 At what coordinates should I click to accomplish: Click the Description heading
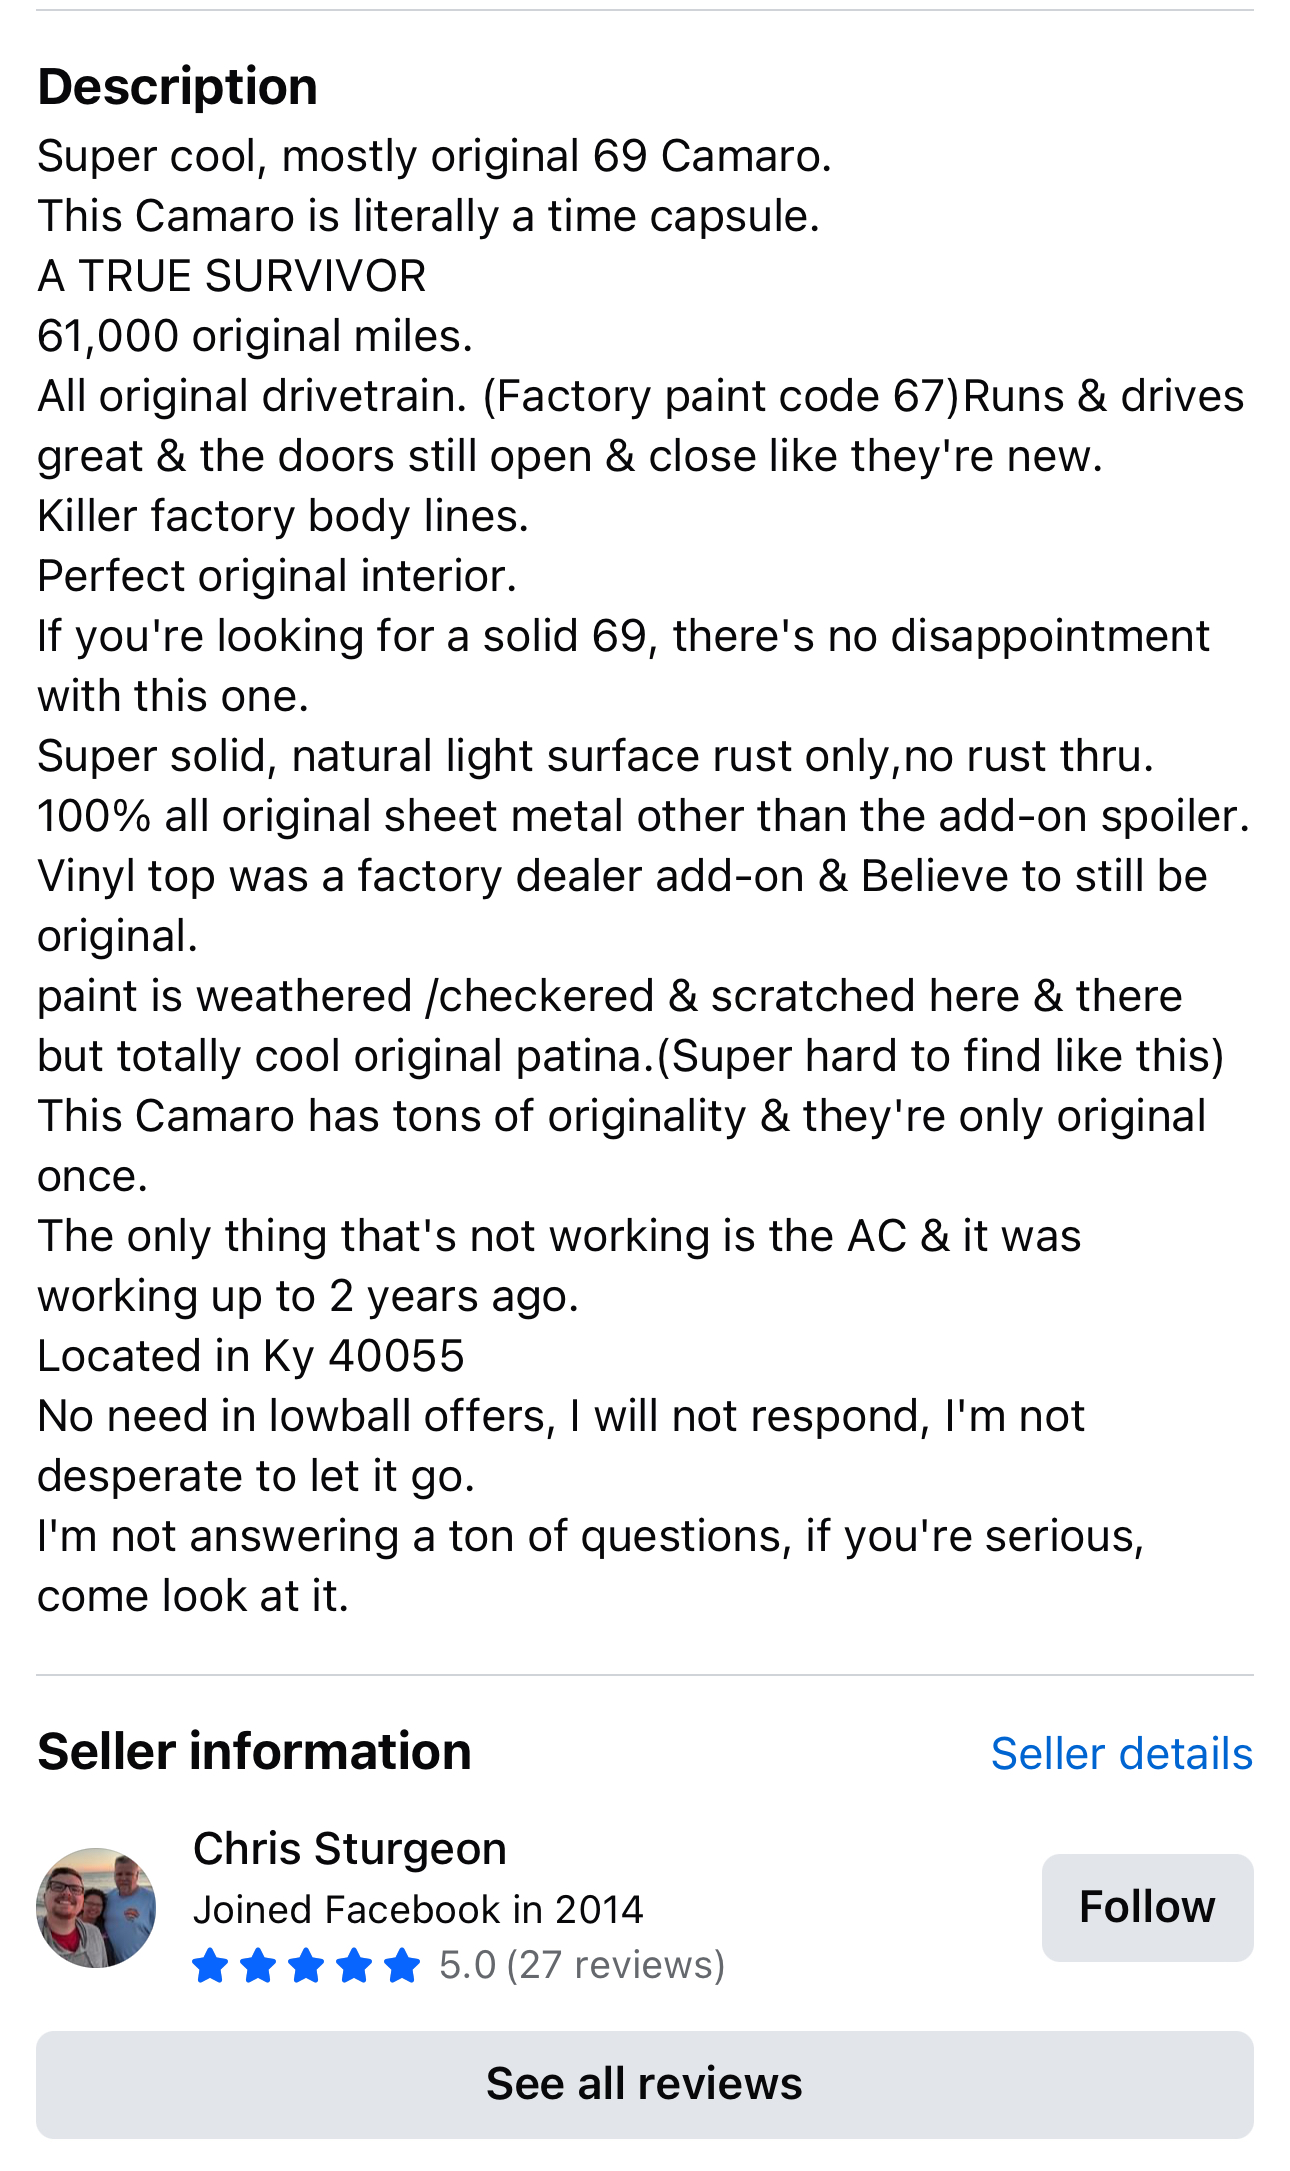coord(178,87)
